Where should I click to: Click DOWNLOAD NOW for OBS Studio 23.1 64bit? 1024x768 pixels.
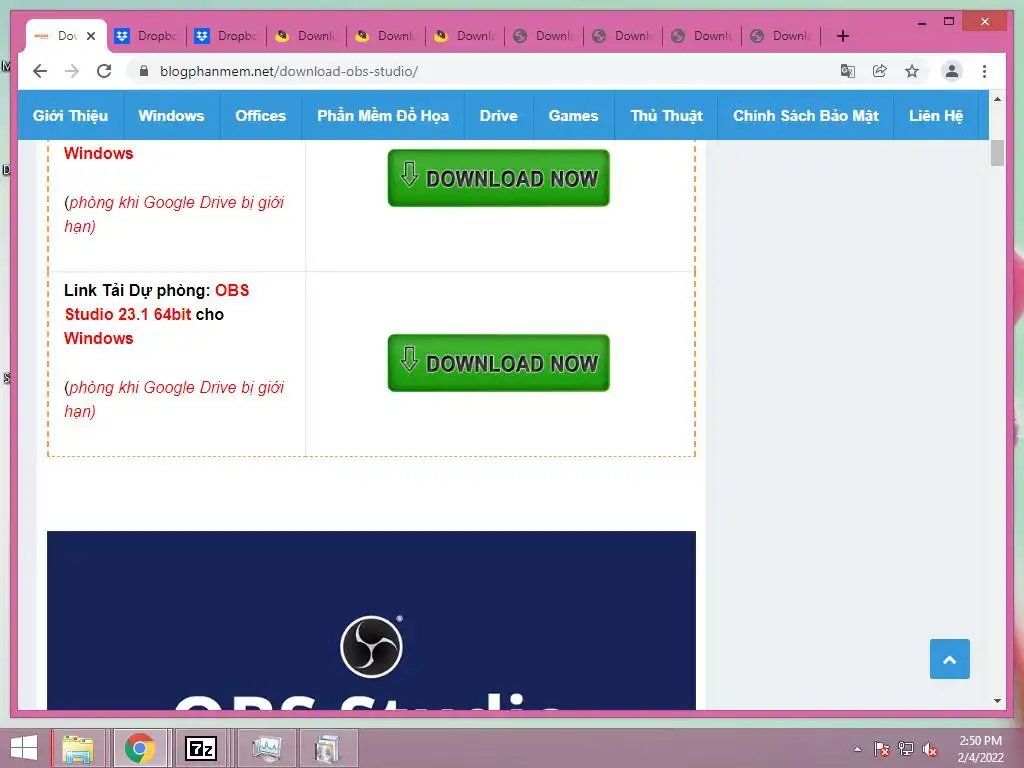click(x=498, y=363)
